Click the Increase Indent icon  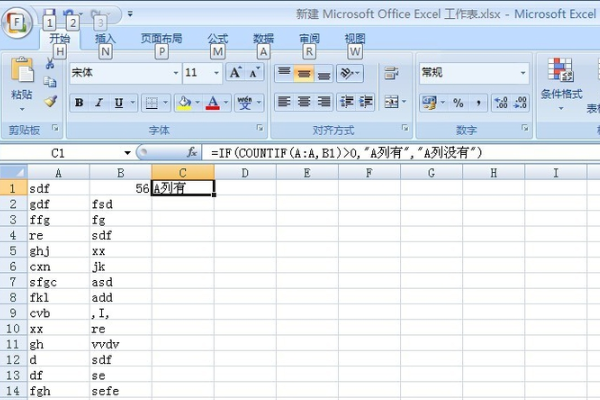[x=365, y=102]
